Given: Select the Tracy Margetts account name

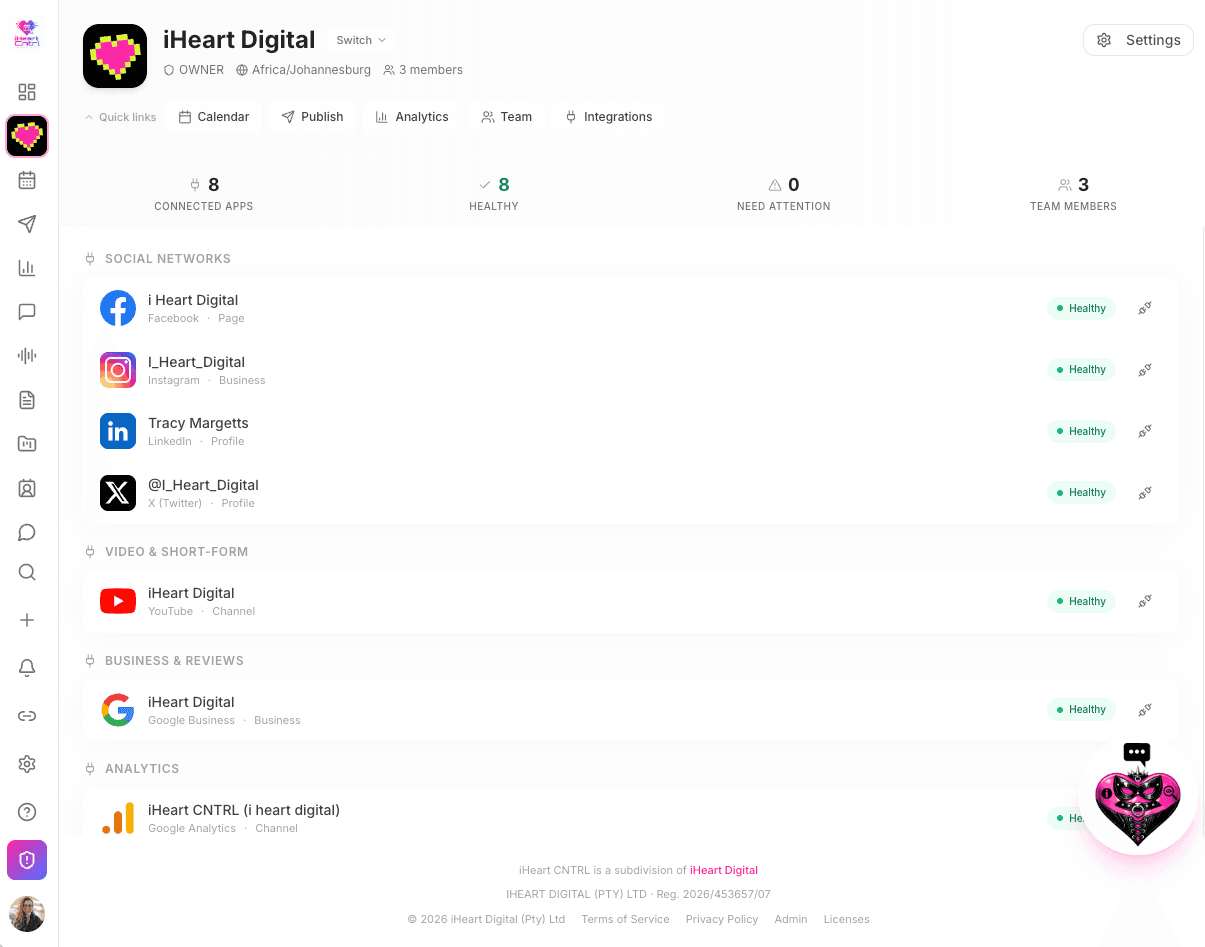Looking at the screenshot, I should (198, 423).
